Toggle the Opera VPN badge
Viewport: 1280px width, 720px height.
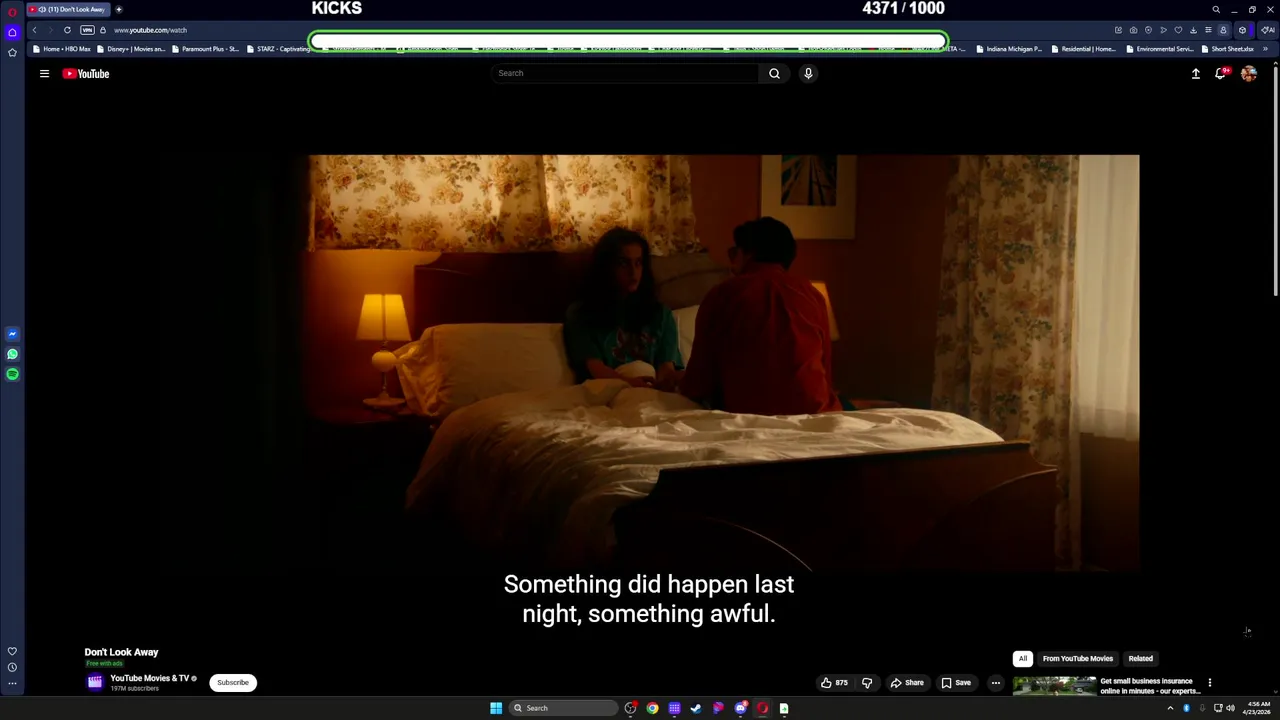click(x=87, y=30)
